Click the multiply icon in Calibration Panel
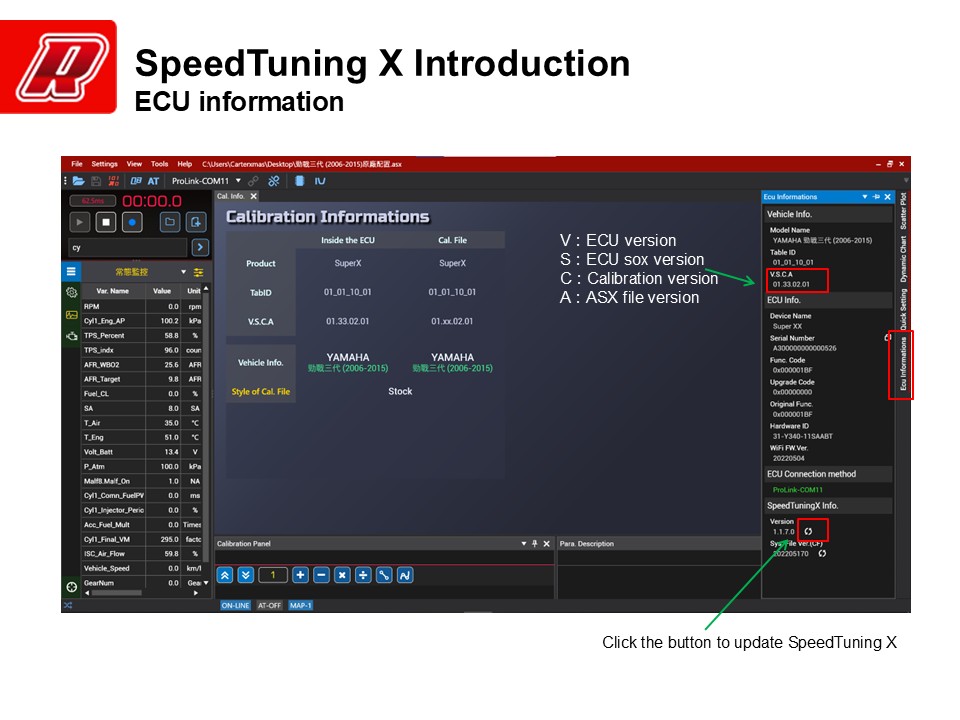Screen dimensions: 960x720 coord(342,575)
